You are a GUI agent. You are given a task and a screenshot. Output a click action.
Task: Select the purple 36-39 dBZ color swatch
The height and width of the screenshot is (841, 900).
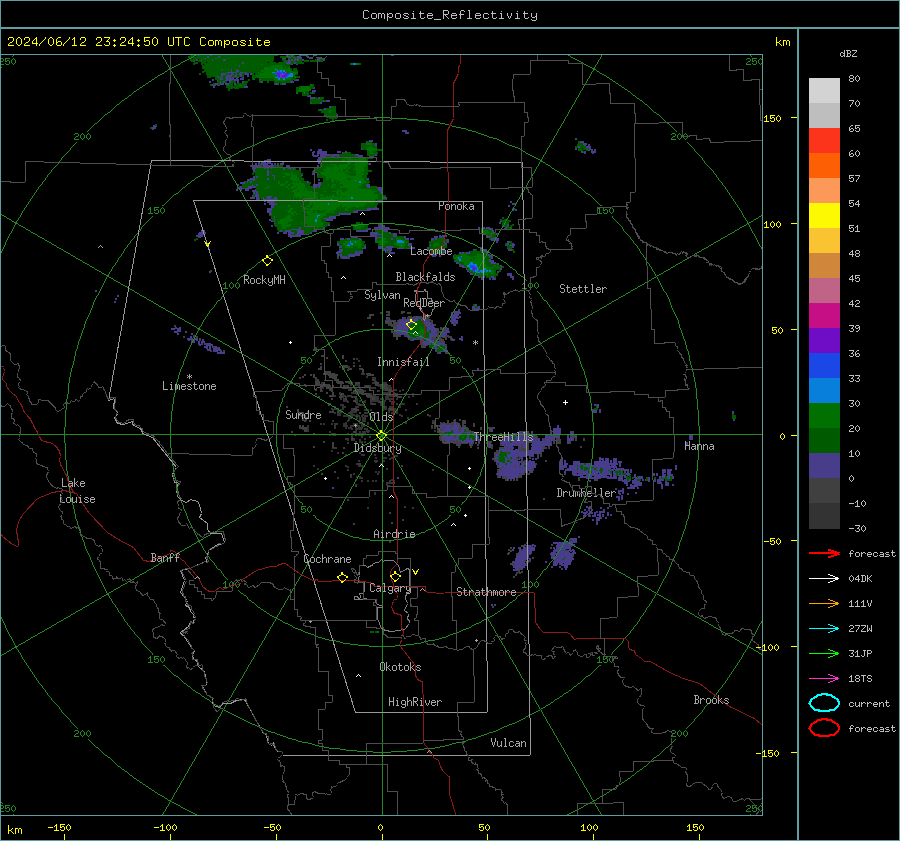coord(824,341)
